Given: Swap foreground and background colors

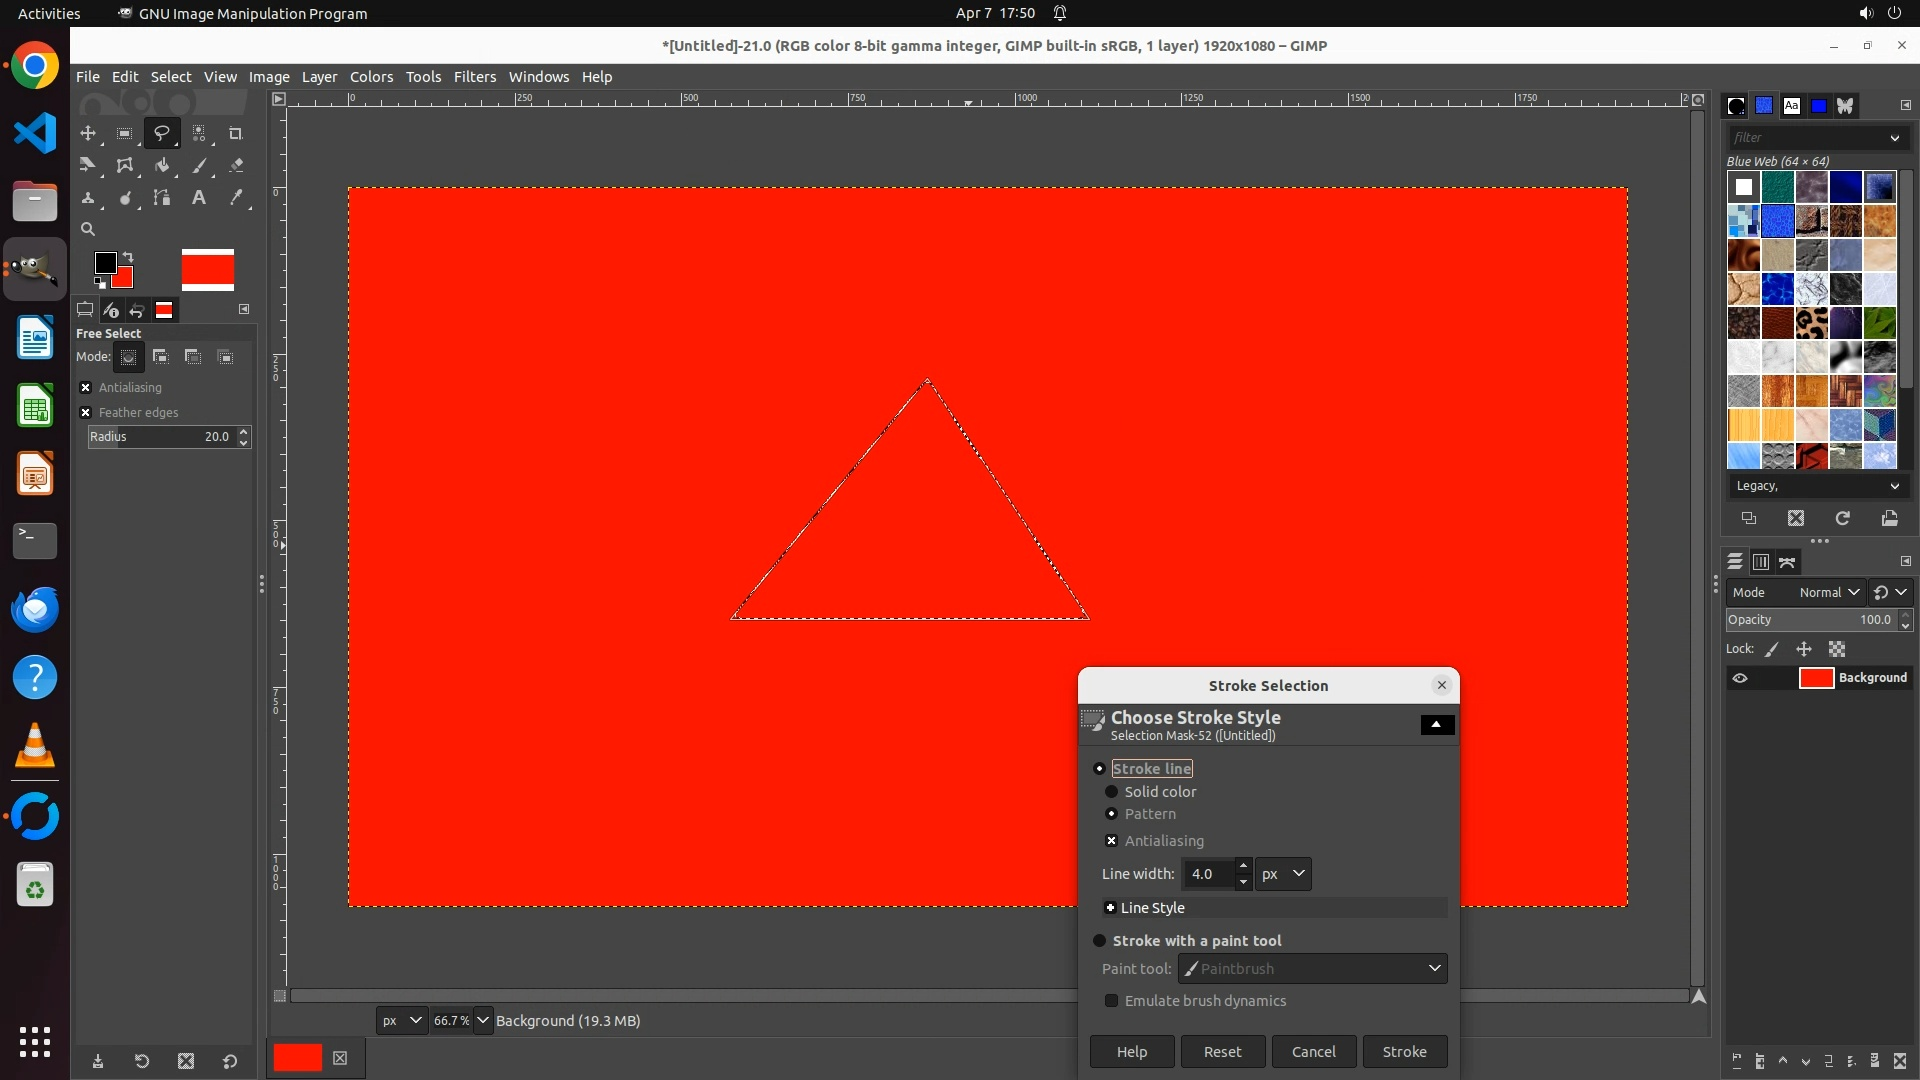Looking at the screenshot, I should 128,257.
